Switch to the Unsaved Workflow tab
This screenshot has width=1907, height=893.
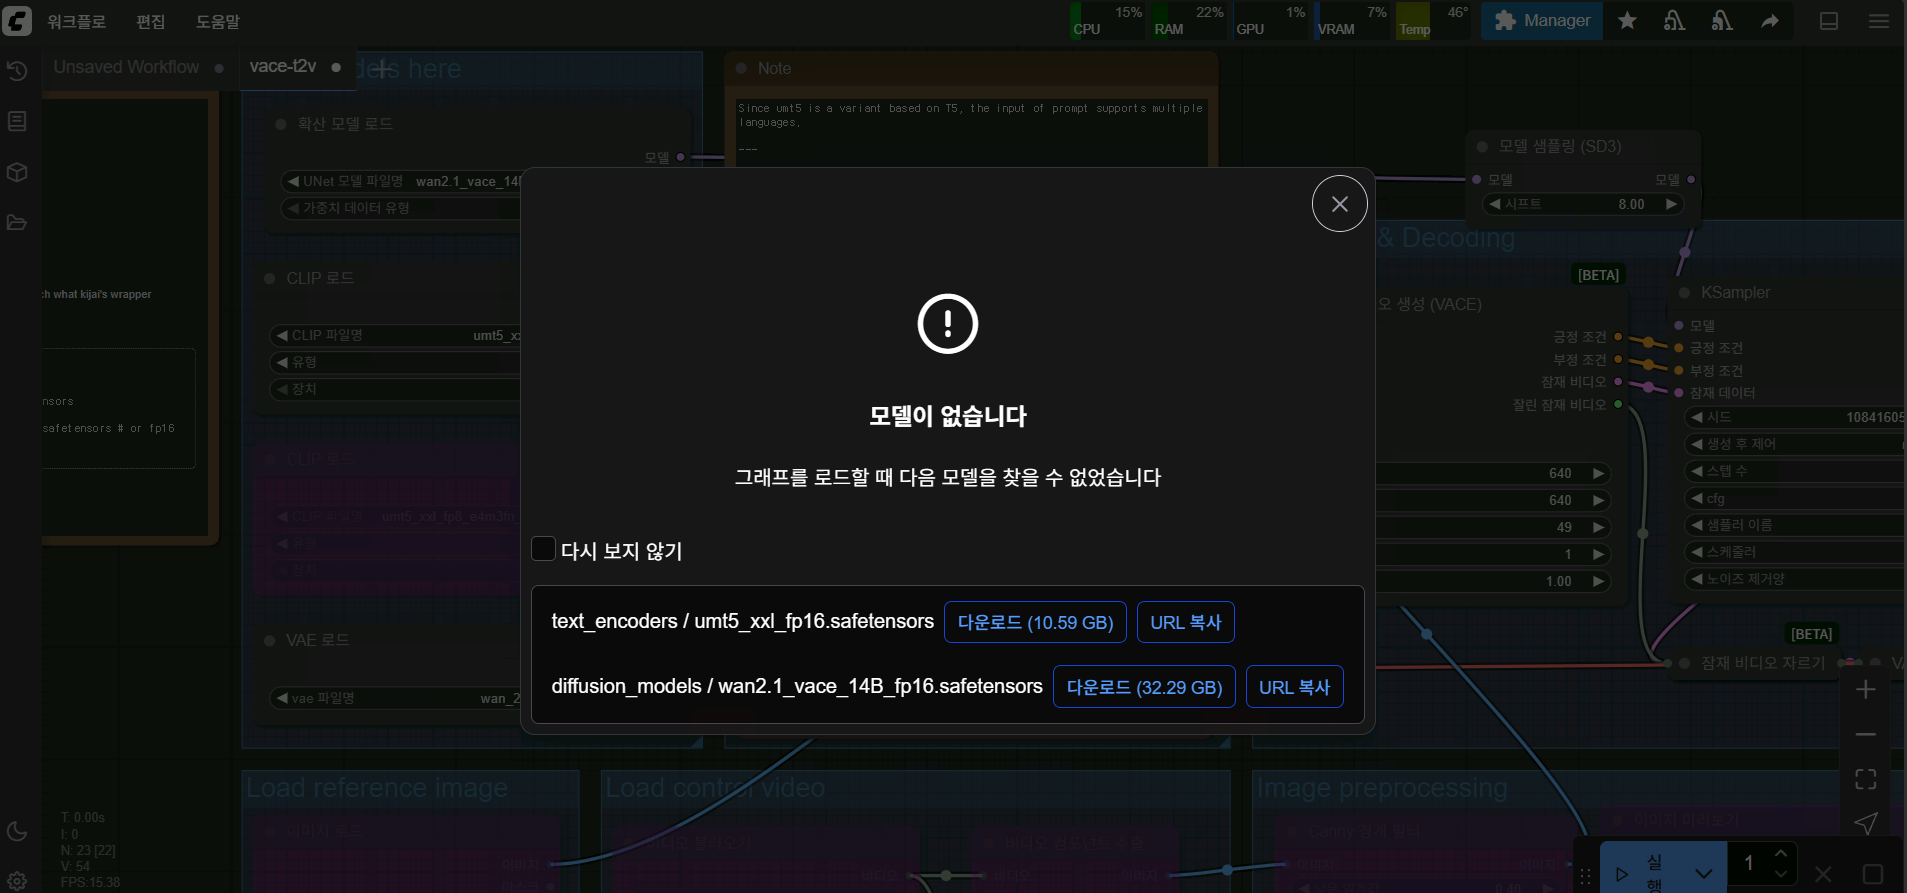(x=126, y=67)
